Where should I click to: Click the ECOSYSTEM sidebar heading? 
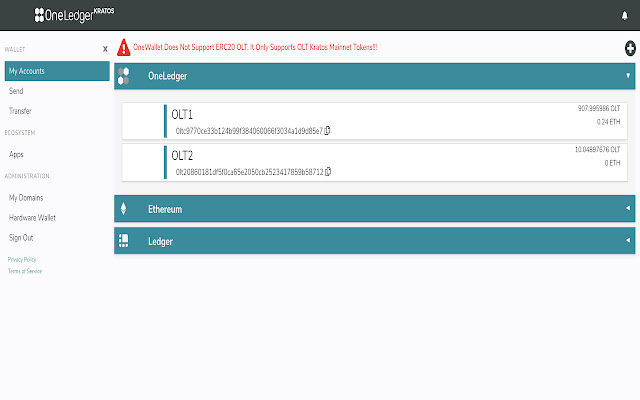(x=20, y=133)
